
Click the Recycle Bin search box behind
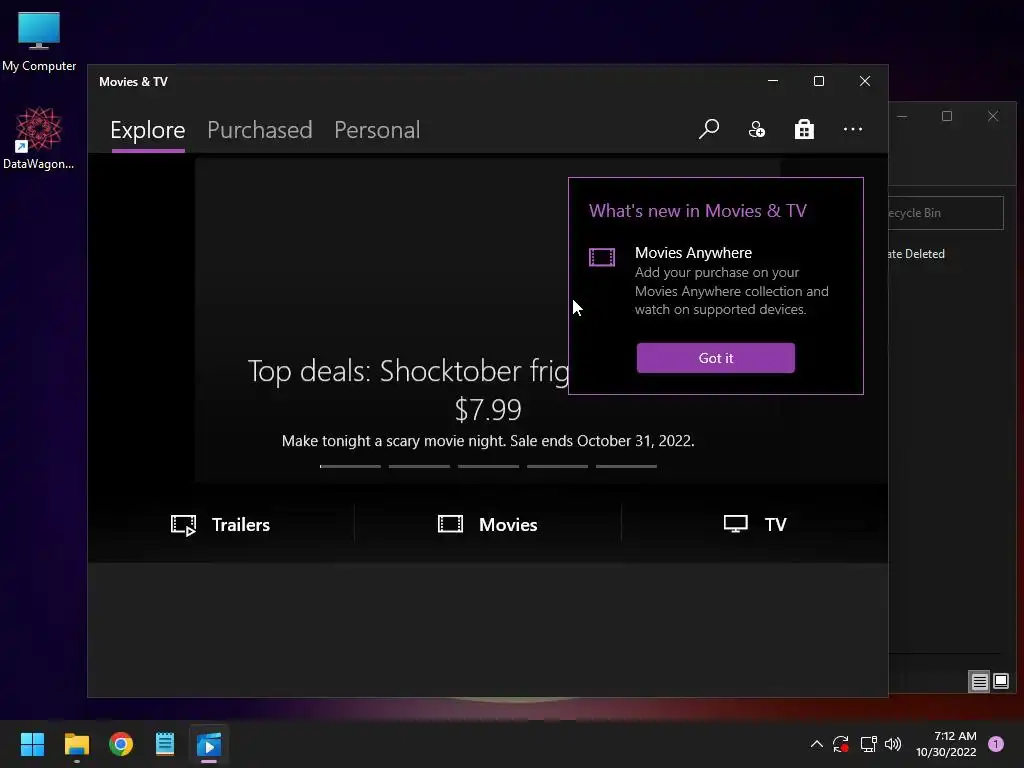[x=946, y=213]
